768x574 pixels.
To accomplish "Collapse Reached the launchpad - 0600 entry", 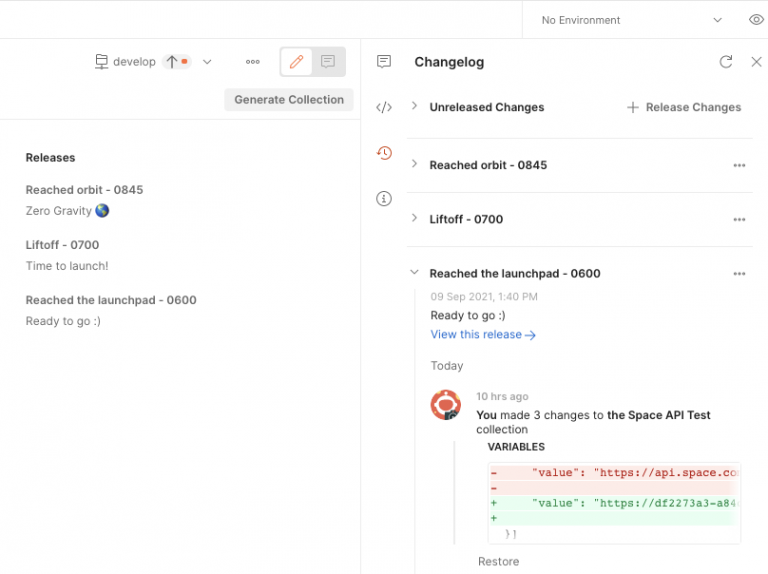I will 414,272.
